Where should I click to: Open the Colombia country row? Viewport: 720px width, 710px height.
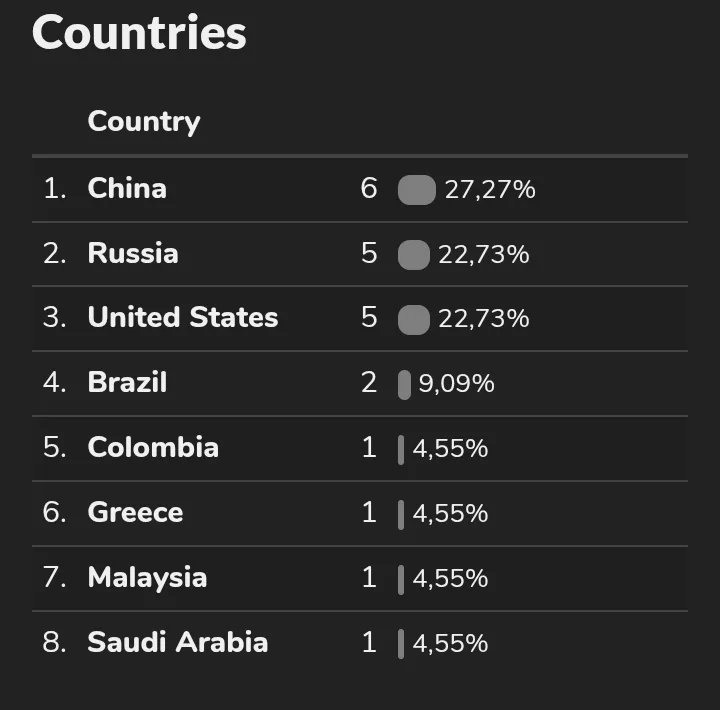[x=360, y=448]
